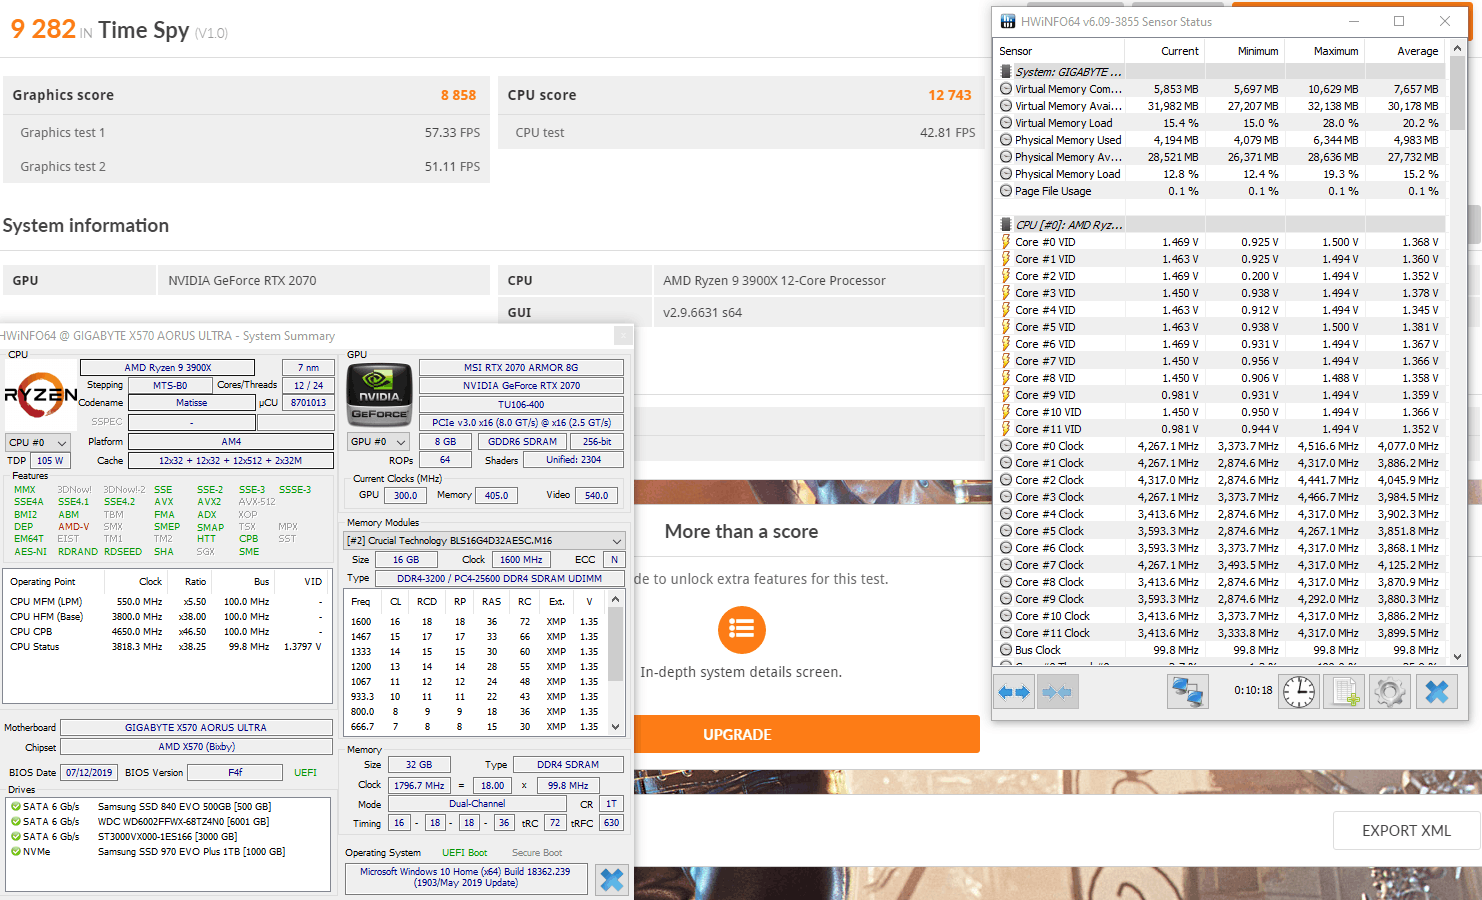Click the Sensor column header
Image resolution: width=1482 pixels, height=900 pixels.
pos(1060,51)
